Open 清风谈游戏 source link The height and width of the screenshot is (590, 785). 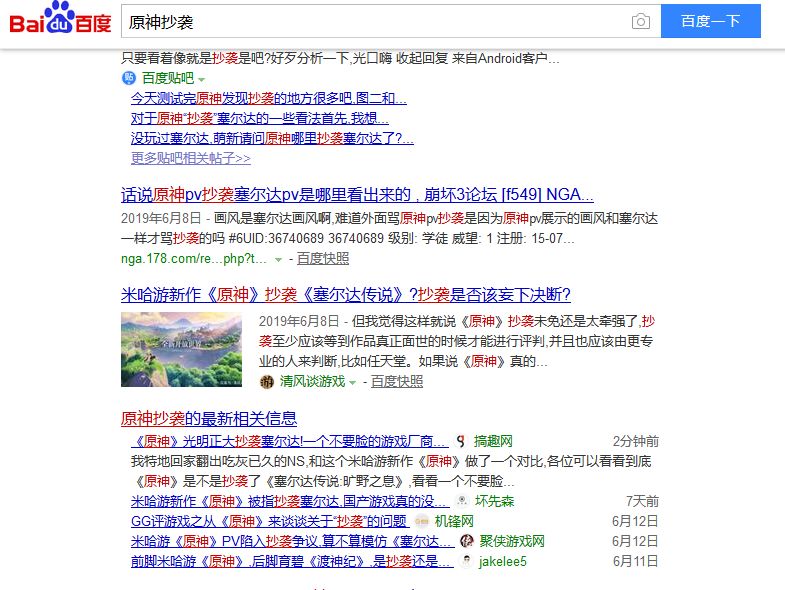313,382
